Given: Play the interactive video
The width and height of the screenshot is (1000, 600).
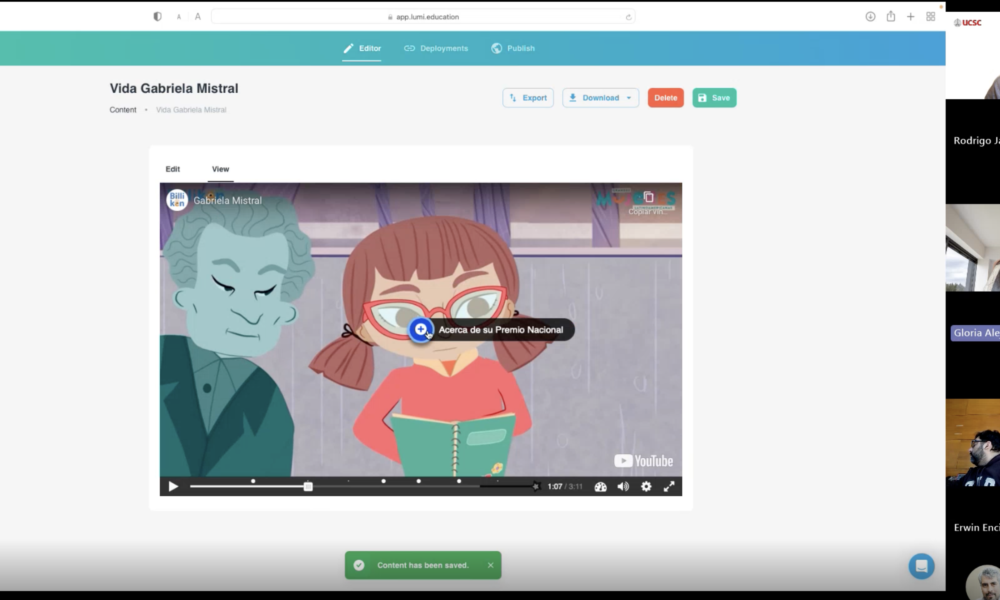Looking at the screenshot, I should point(173,487).
